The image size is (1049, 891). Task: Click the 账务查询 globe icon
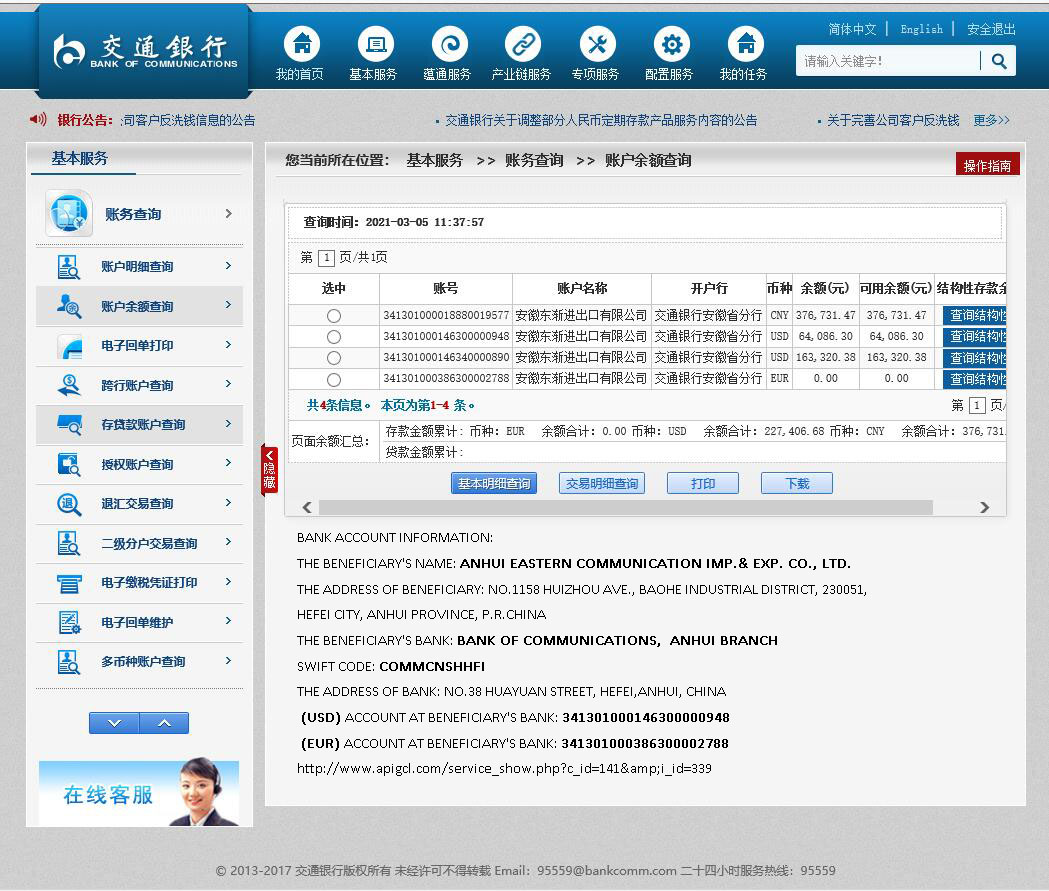(69, 213)
